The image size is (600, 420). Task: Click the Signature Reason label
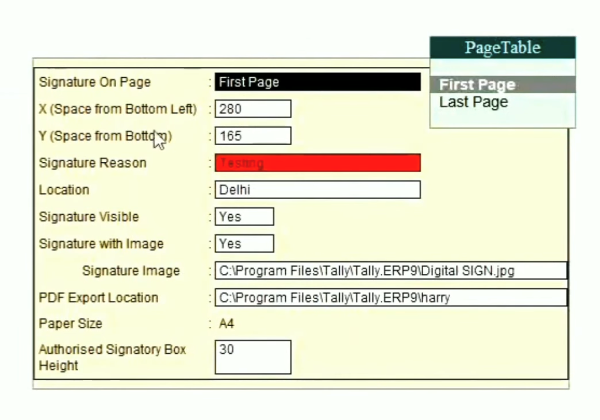[92, 163]
